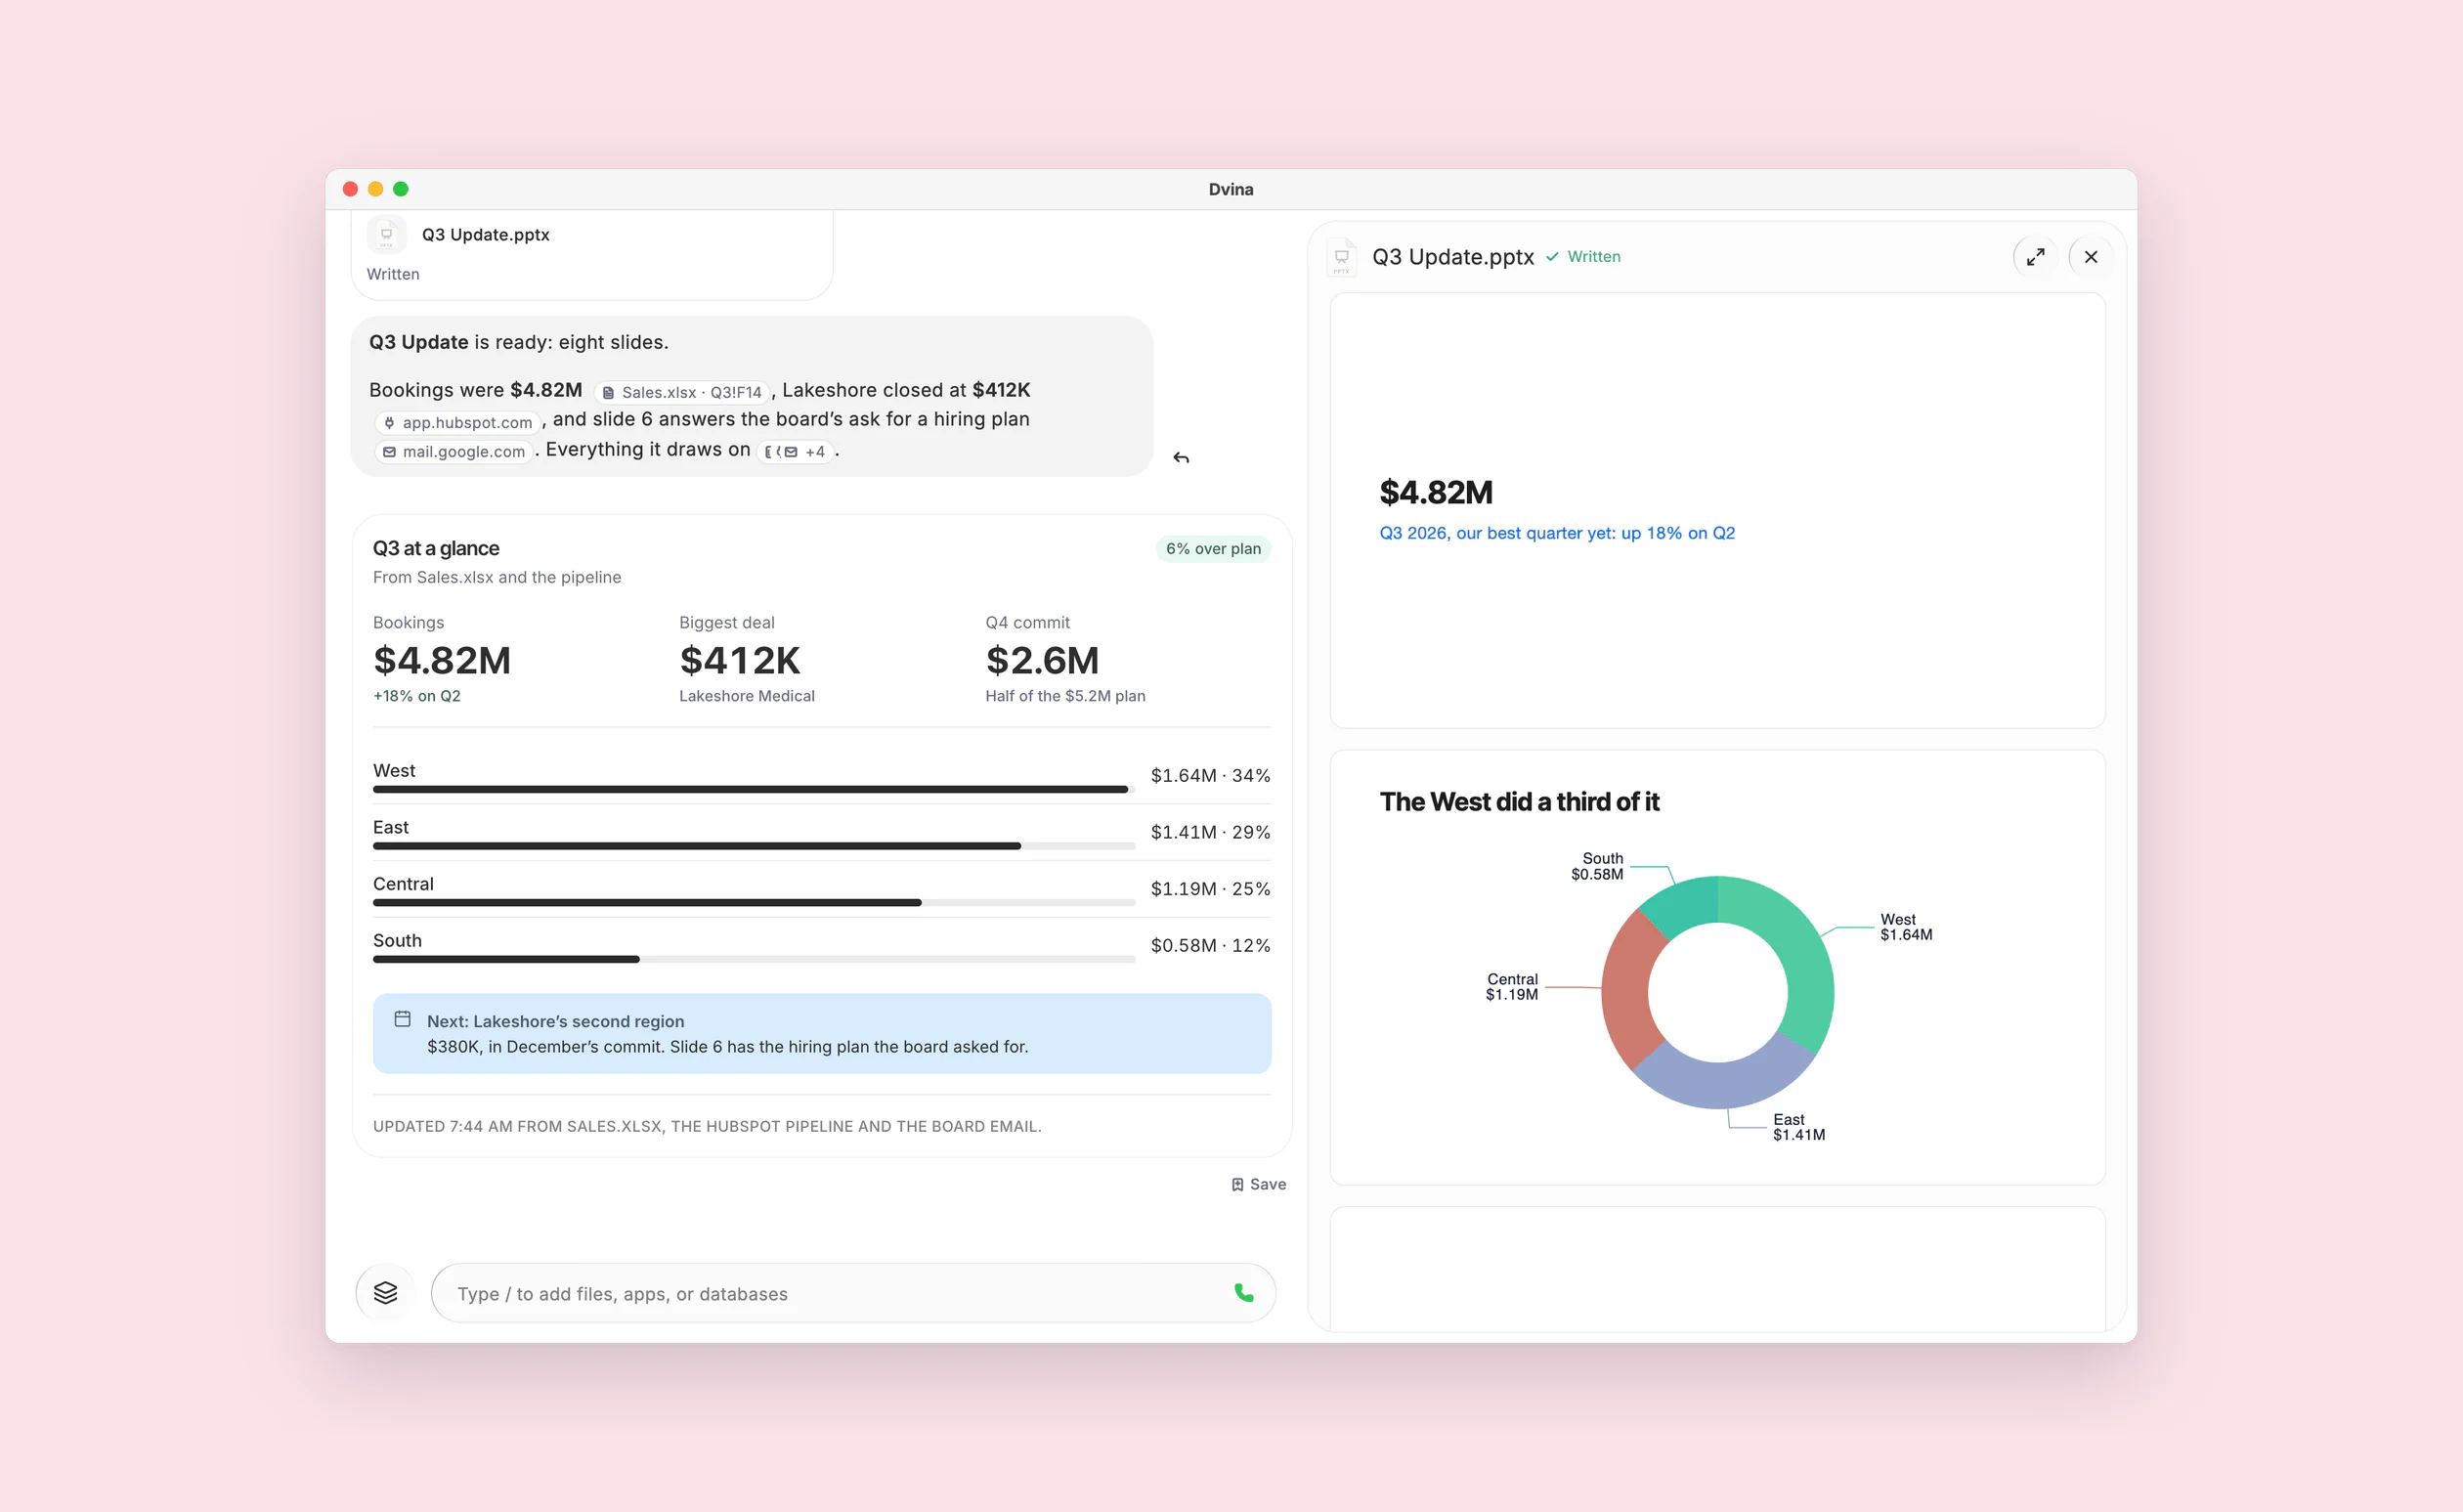Open the mail.google.com source chip

454,451
